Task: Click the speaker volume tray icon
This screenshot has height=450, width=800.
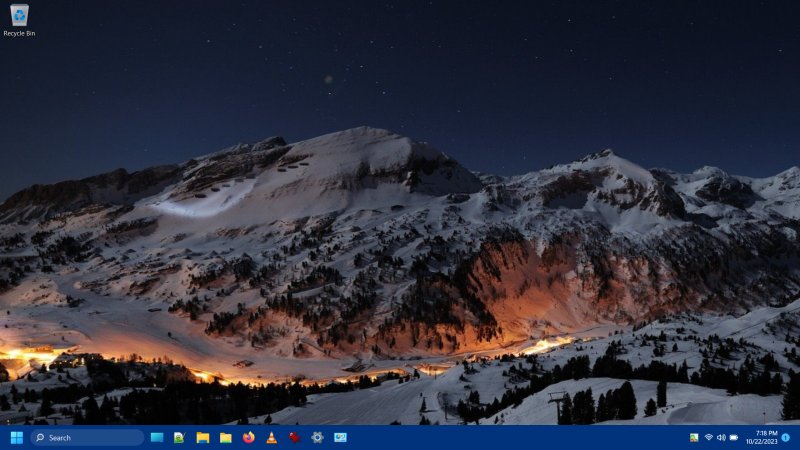Action: click(720, 437)
